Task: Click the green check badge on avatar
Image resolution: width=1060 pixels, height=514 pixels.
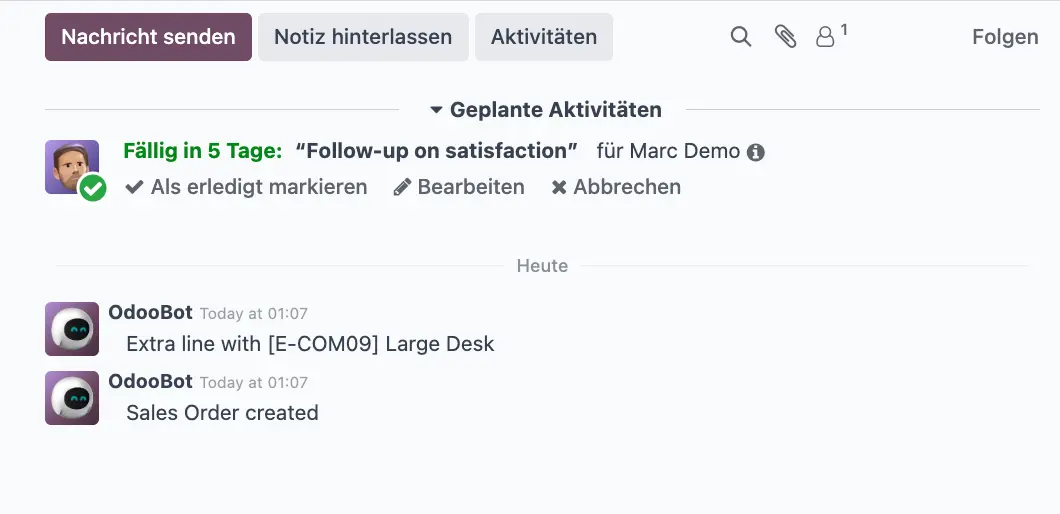Action: (93, 188)
